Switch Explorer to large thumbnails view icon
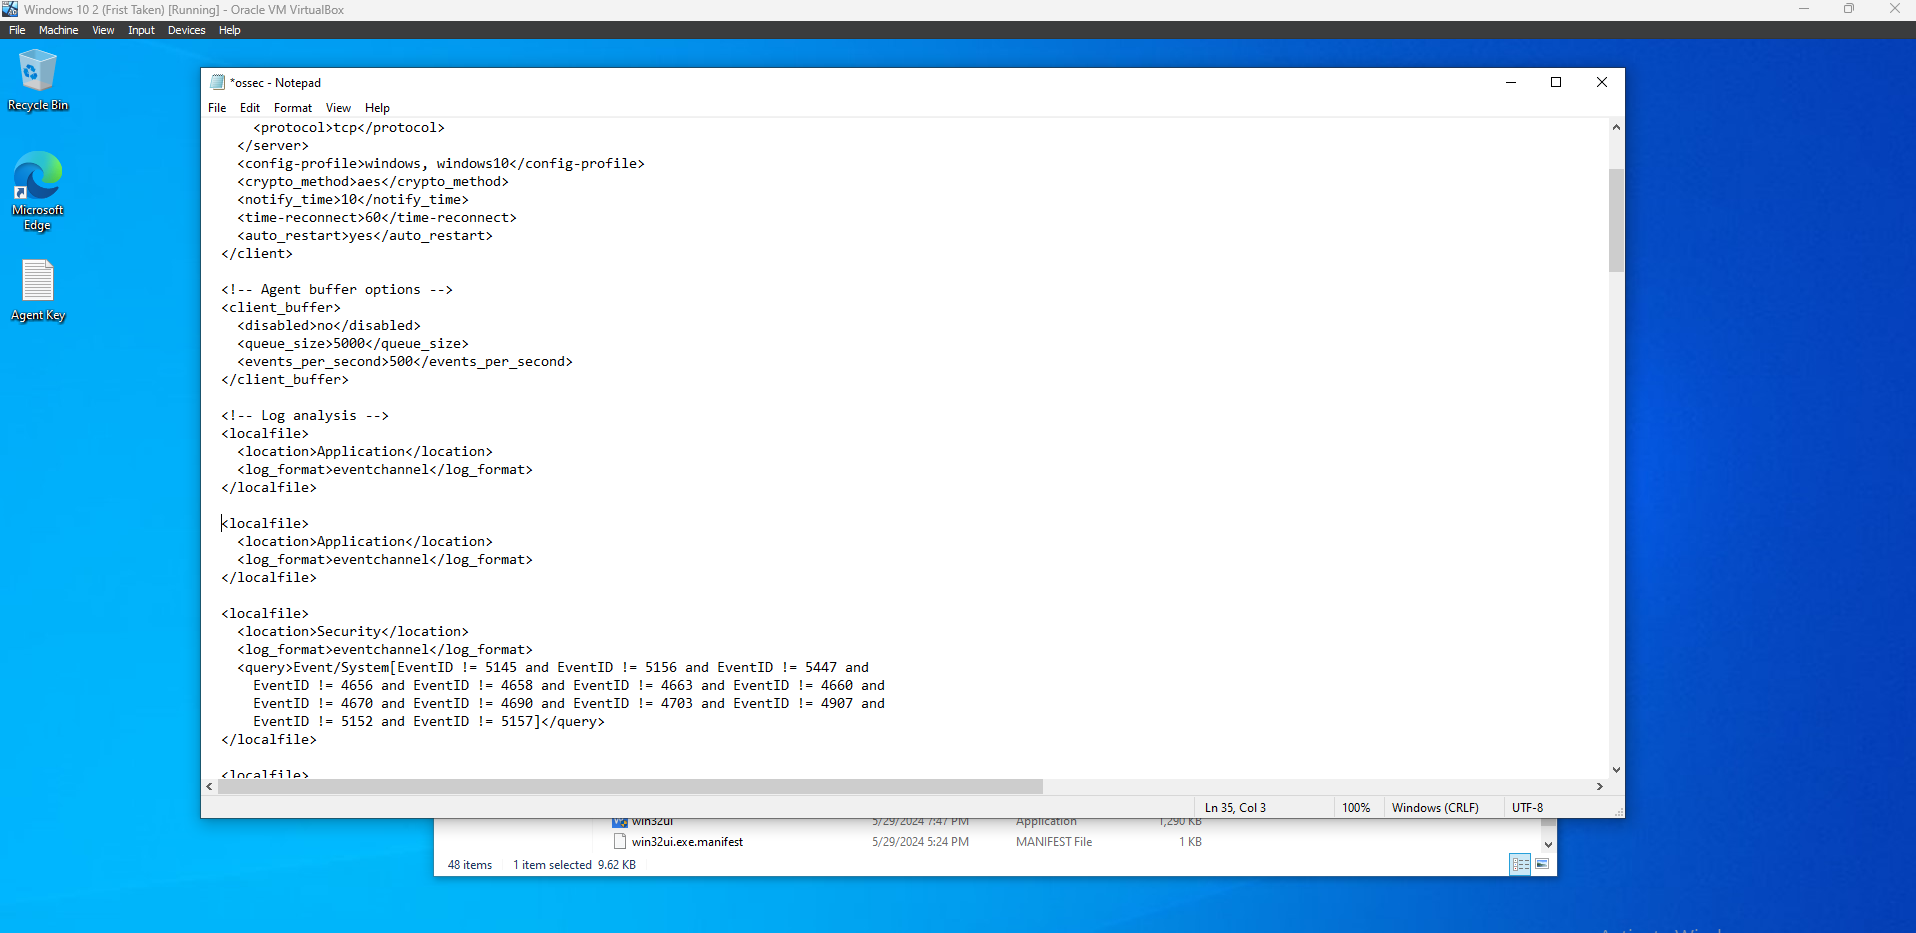Viewport: 1916px width, 933px height. 1542,864
